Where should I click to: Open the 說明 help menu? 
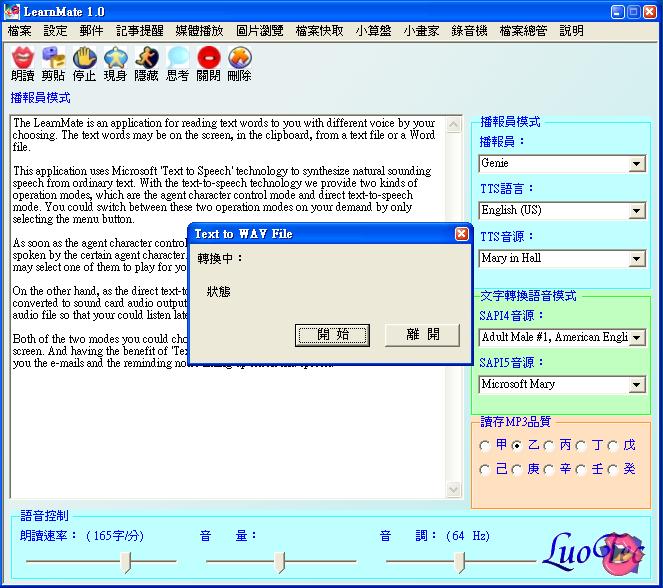[x=572, y=31]
